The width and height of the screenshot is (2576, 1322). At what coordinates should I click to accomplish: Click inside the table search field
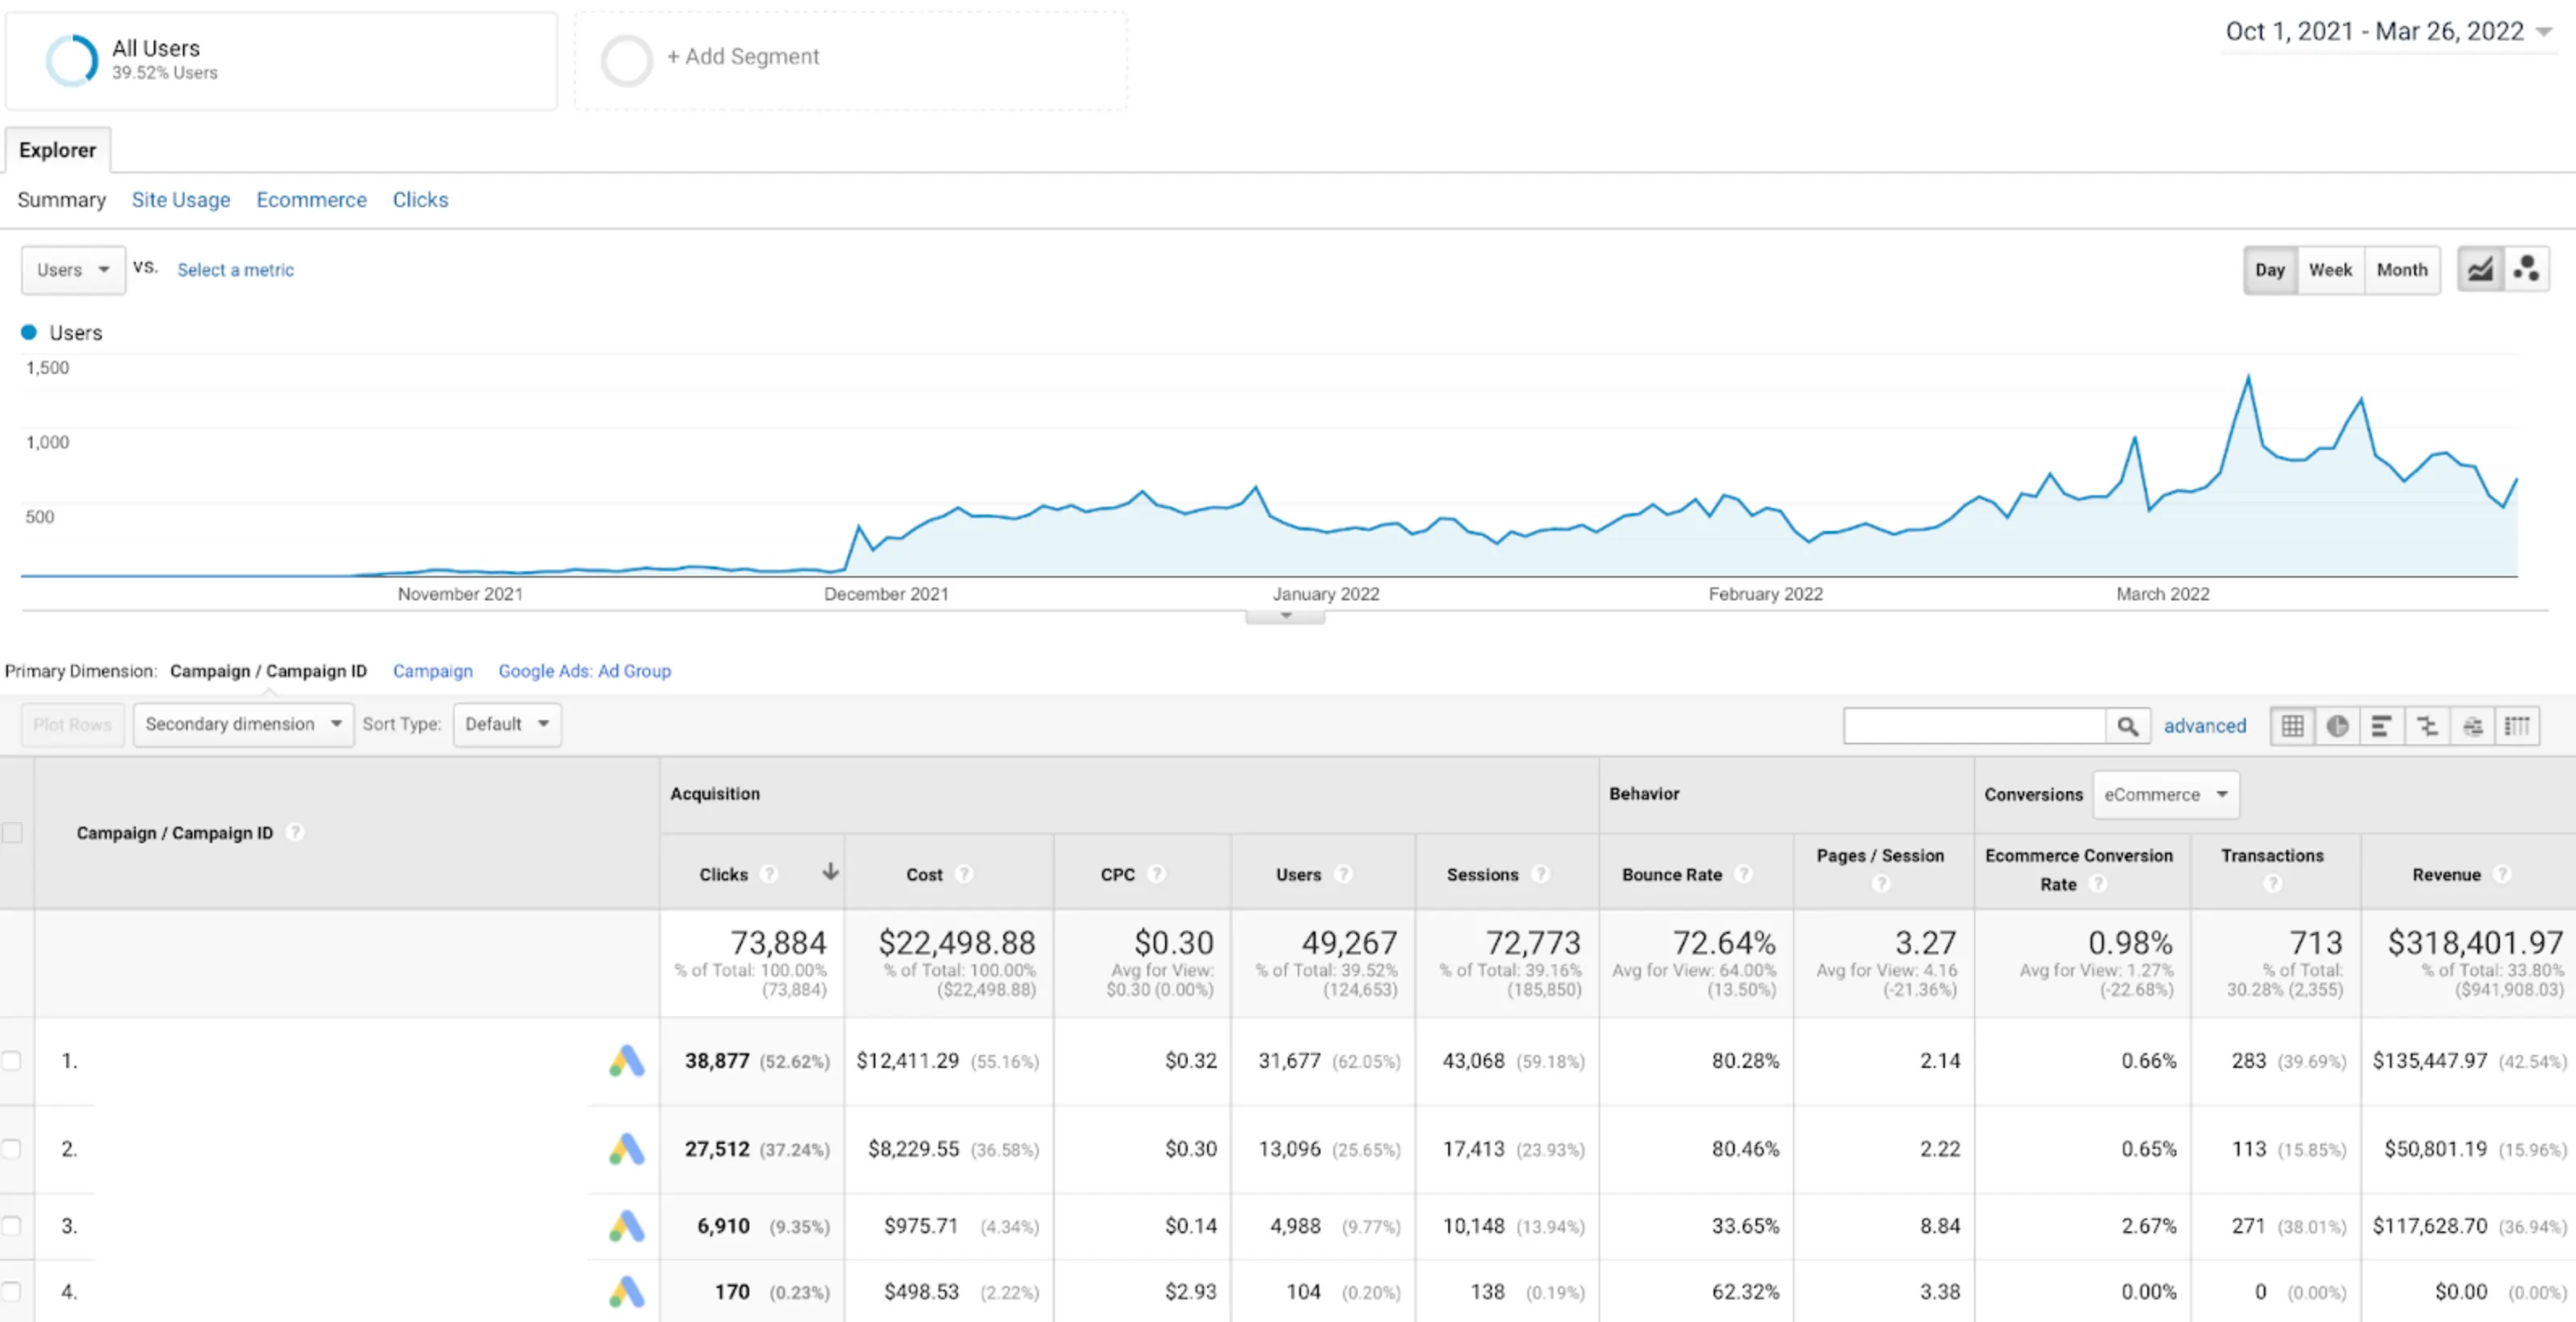point(1975,726)
